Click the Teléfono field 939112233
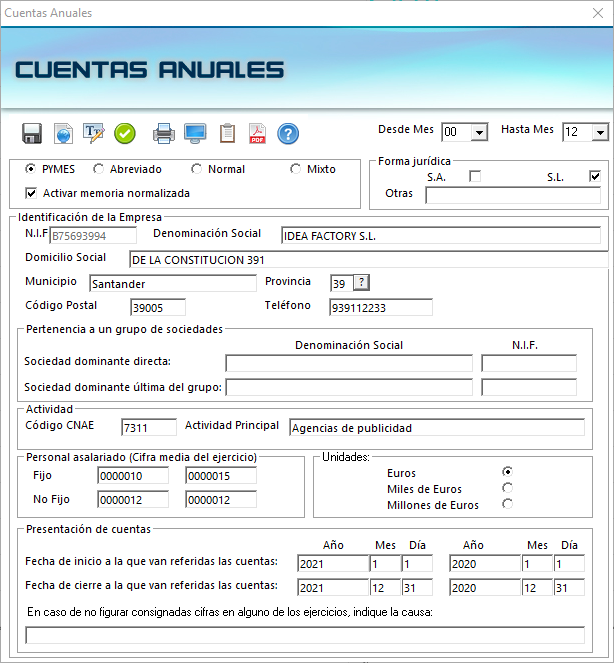This screenshot has height=663, width=614. [381, 307]
